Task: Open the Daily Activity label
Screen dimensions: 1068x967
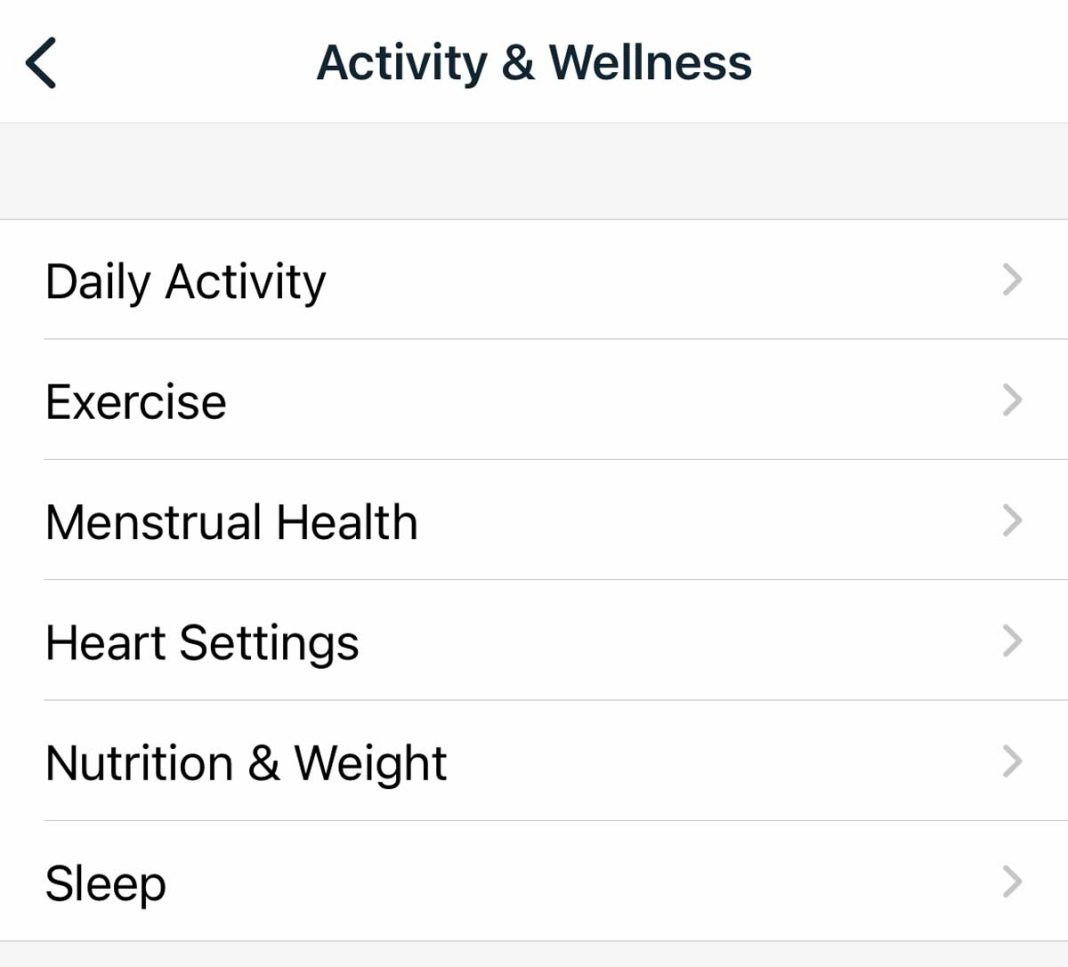Action: click(185, 282)
